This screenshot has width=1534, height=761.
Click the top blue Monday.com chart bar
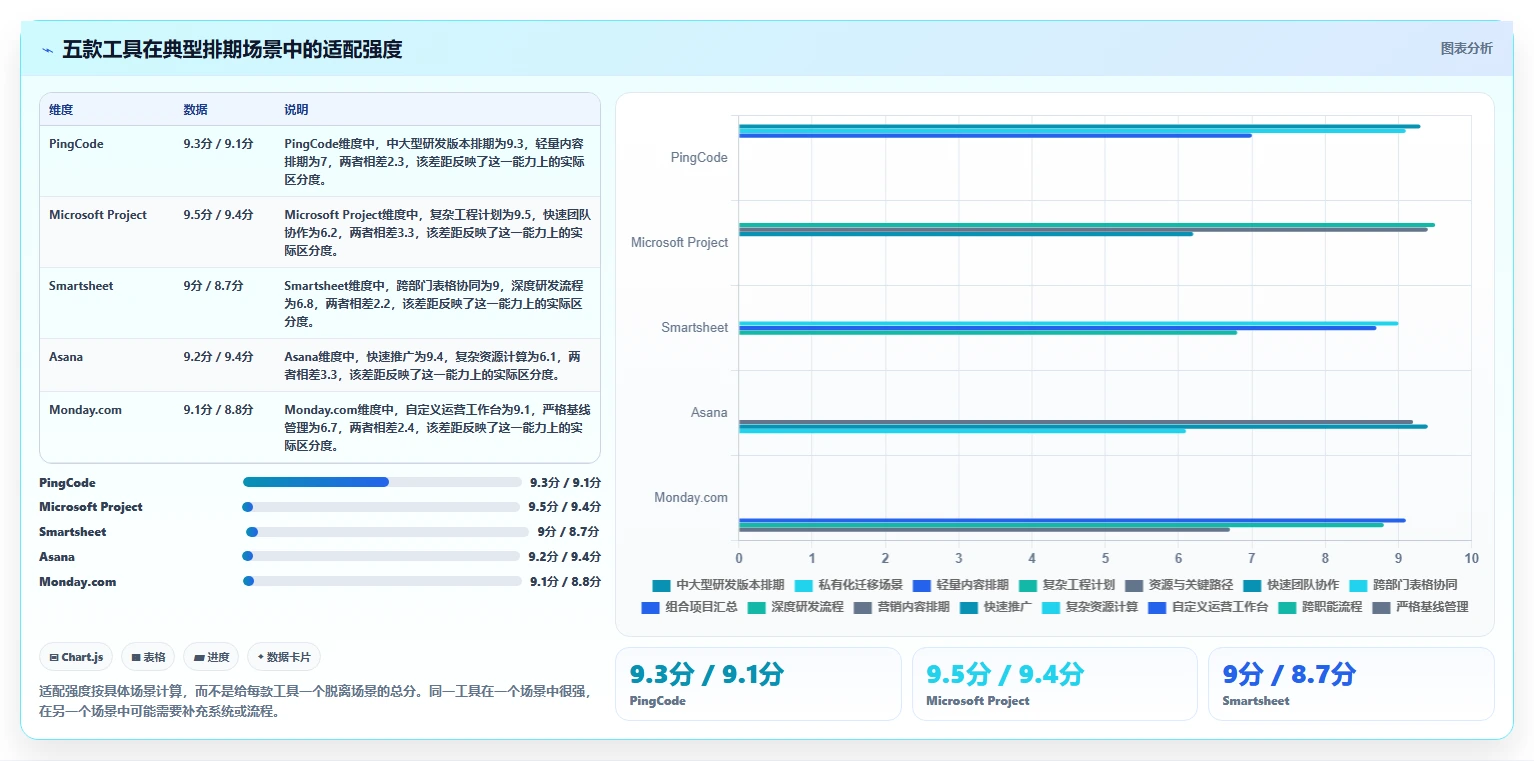(x=1072, y=520)
